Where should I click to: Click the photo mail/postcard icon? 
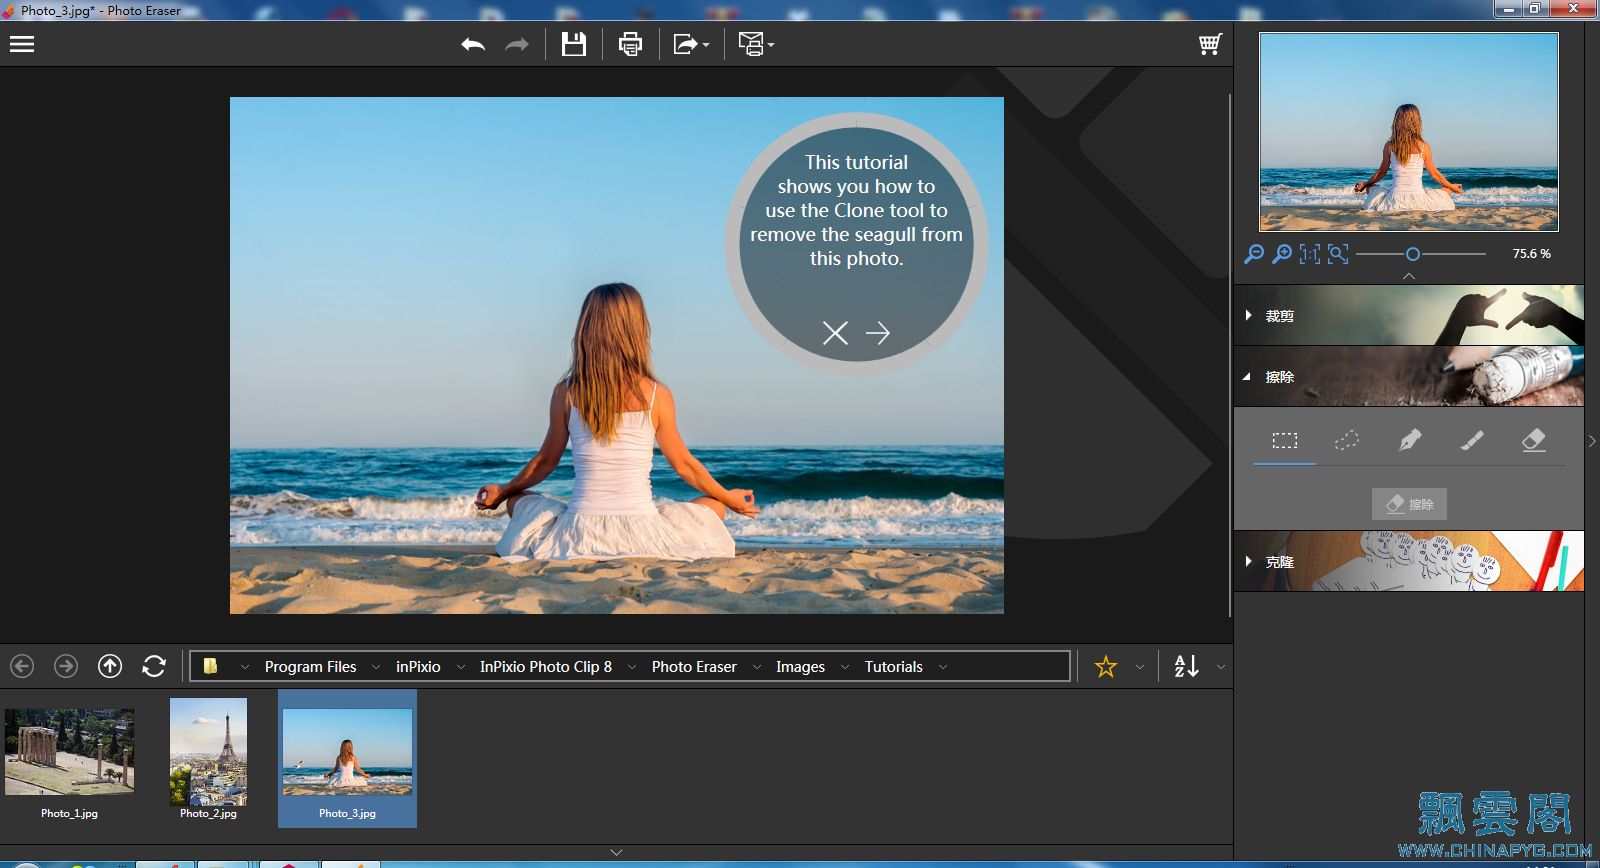click(x=751, y=44)
